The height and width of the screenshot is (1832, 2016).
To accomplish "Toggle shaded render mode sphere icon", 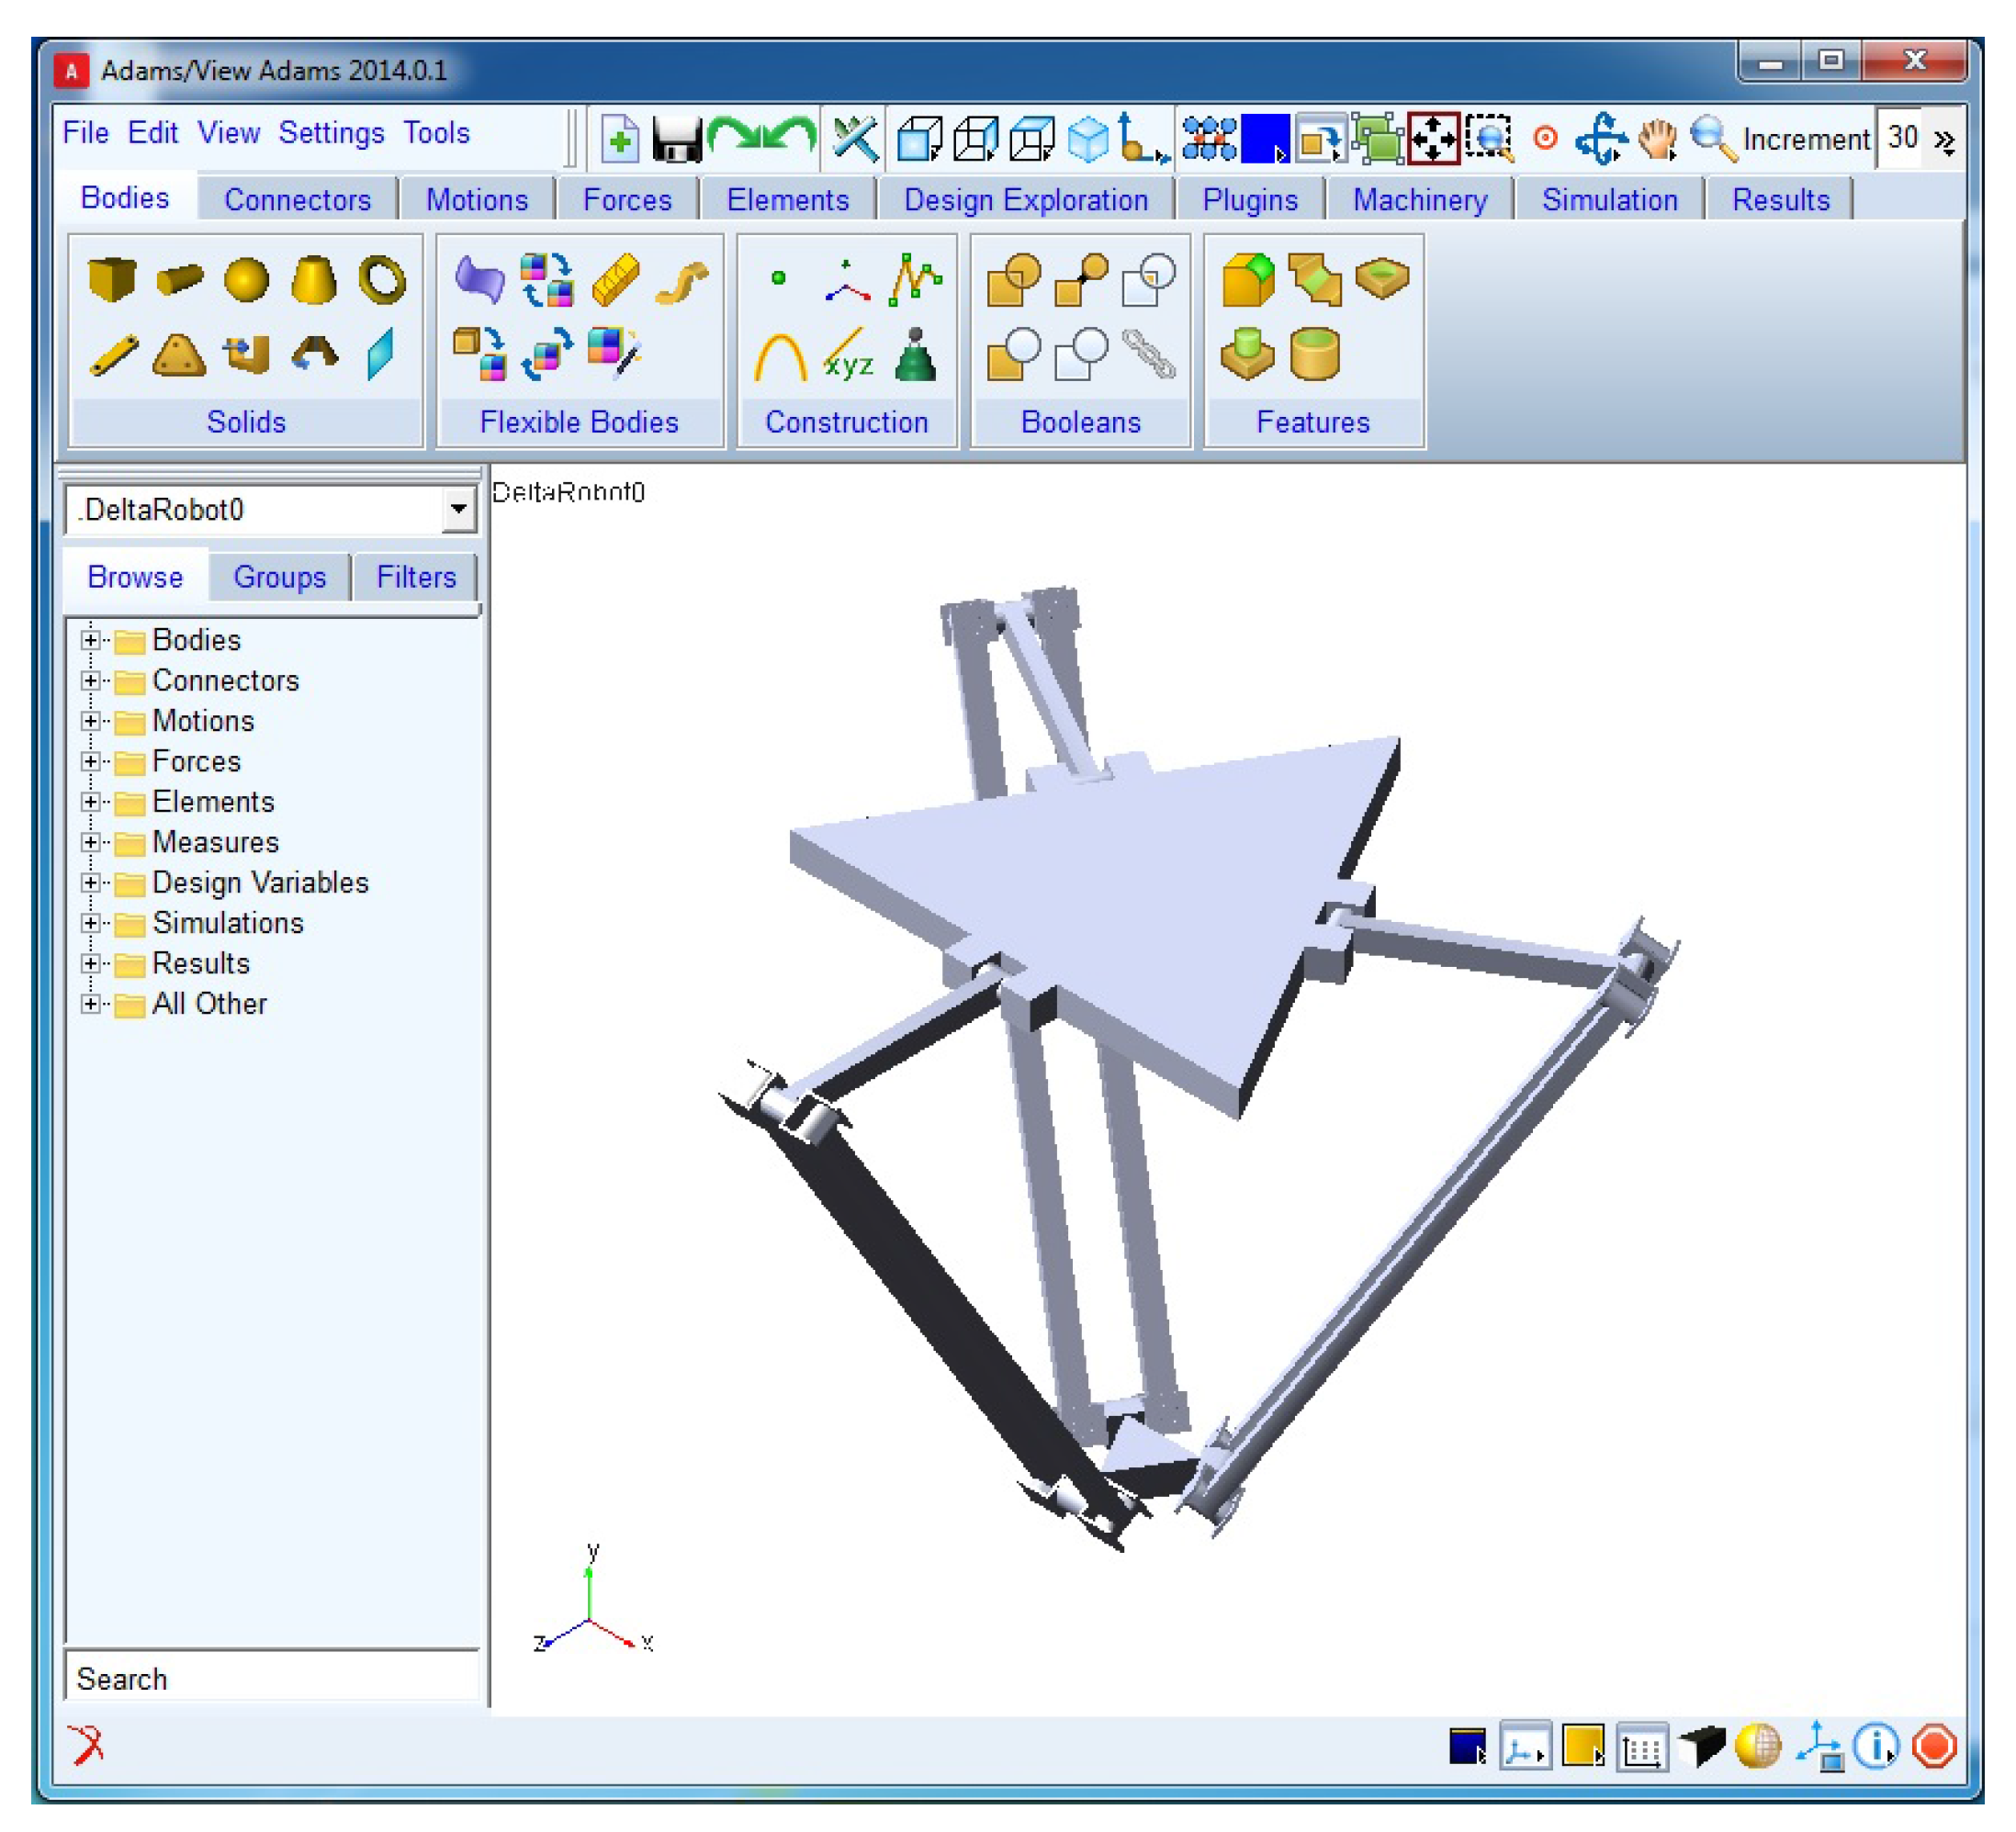I will (1758, 1747).
